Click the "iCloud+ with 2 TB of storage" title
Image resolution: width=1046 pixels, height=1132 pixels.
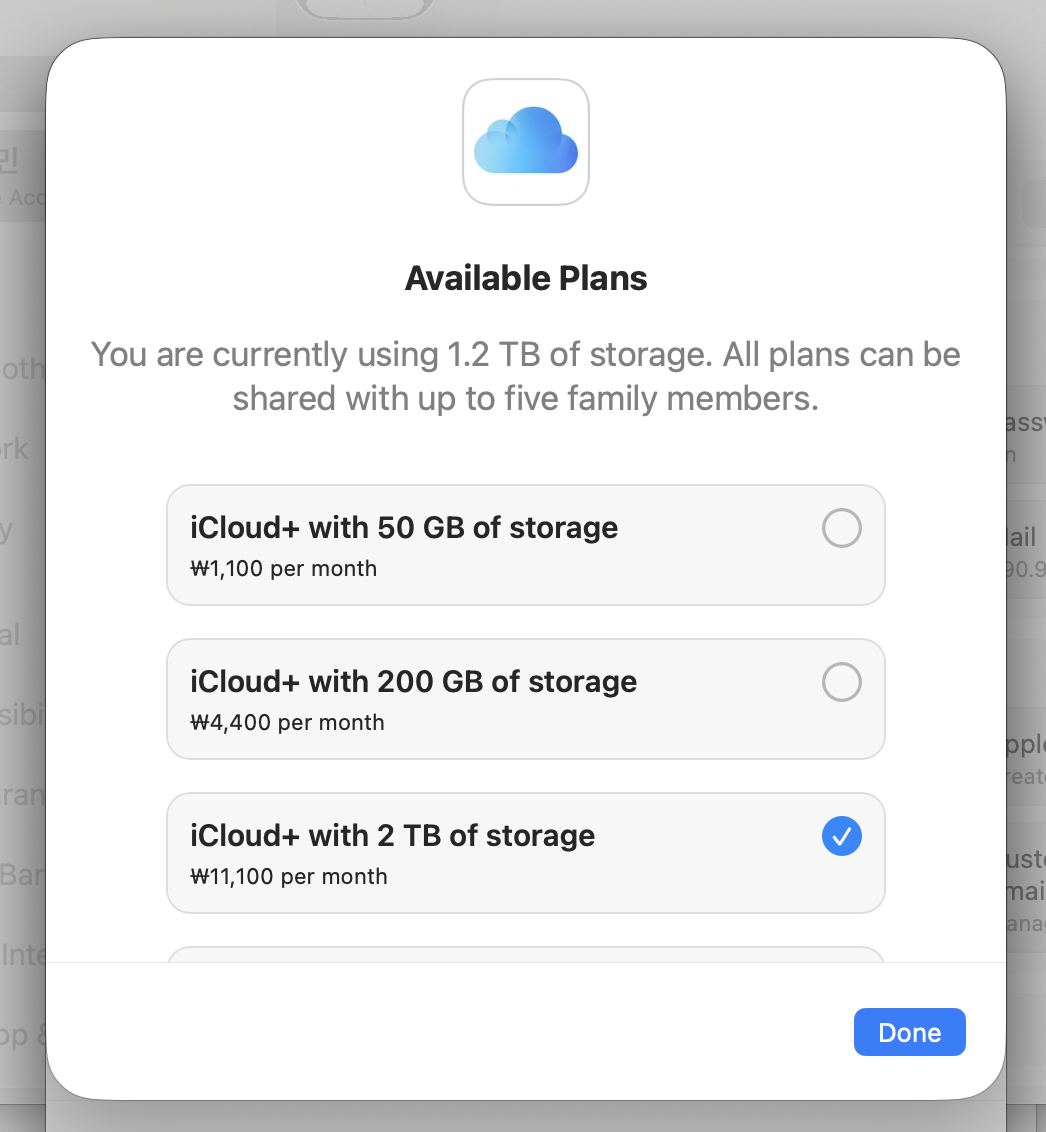pos(392,836)
